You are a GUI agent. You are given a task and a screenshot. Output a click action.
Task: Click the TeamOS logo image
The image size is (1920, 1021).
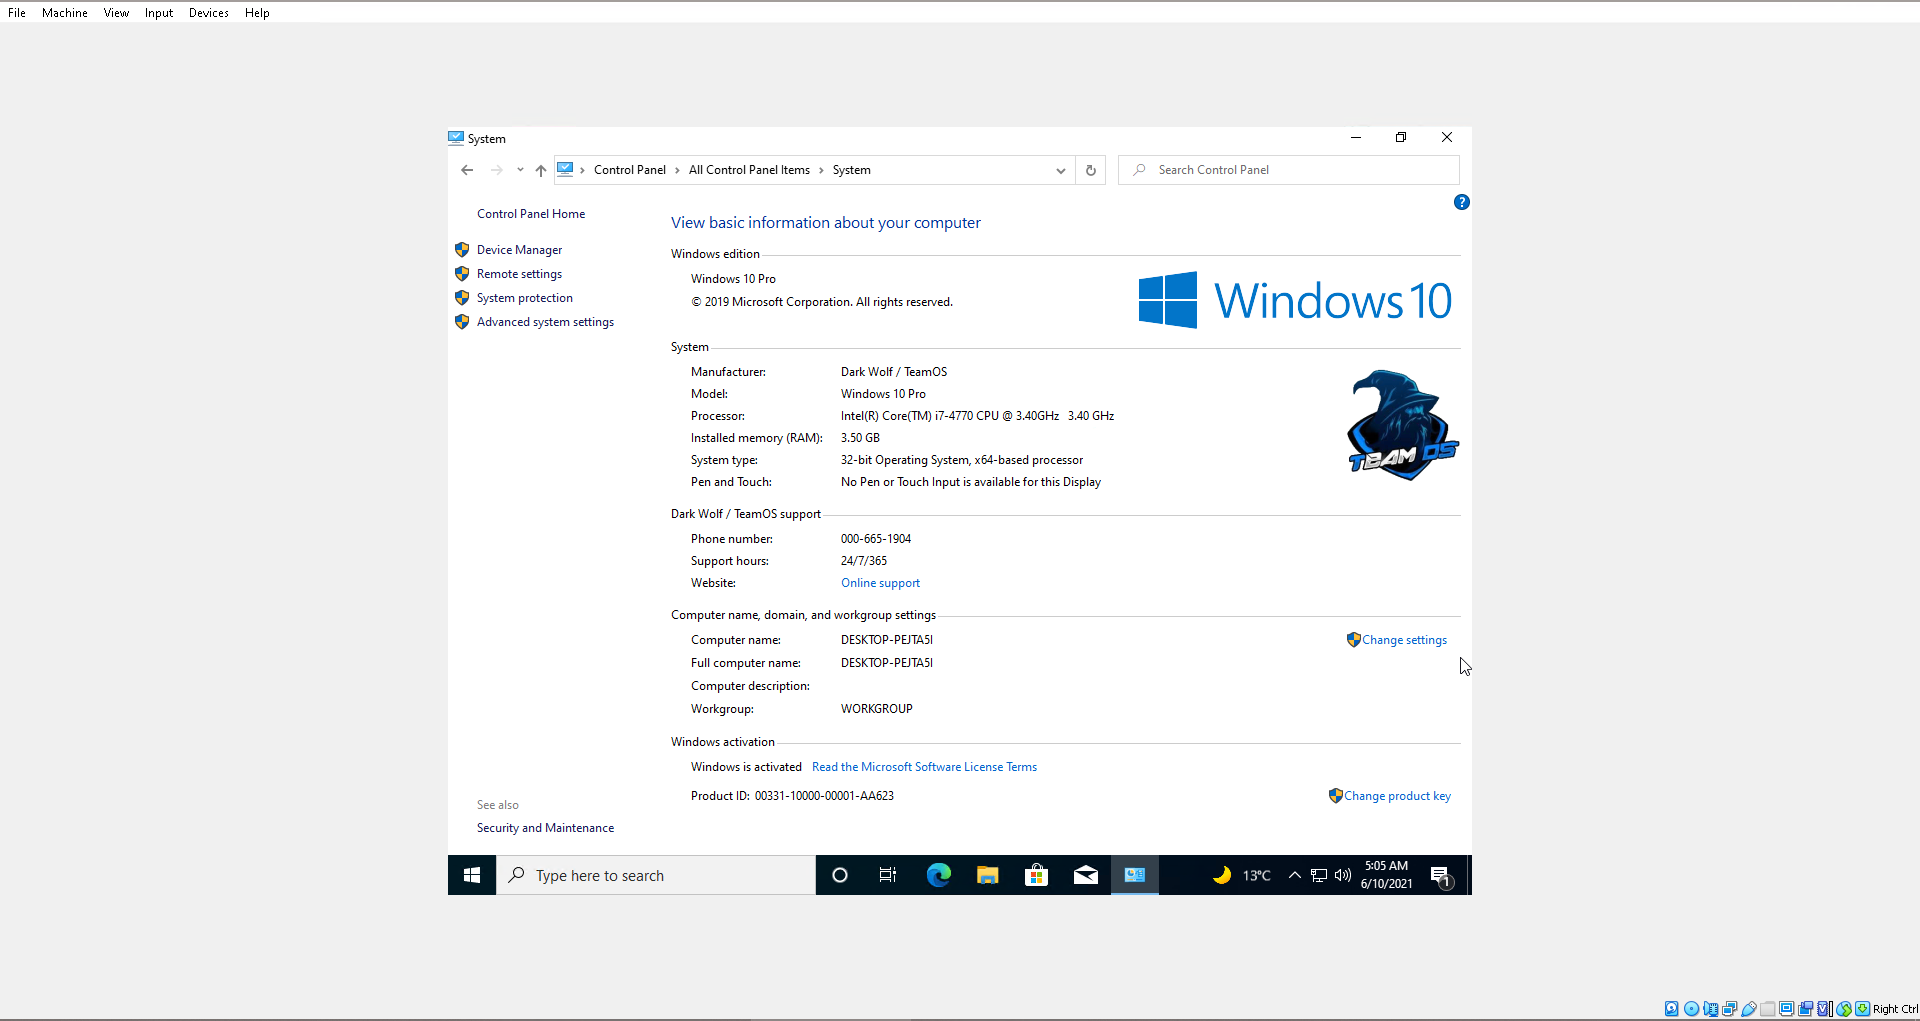click(x=1402, y=425)
